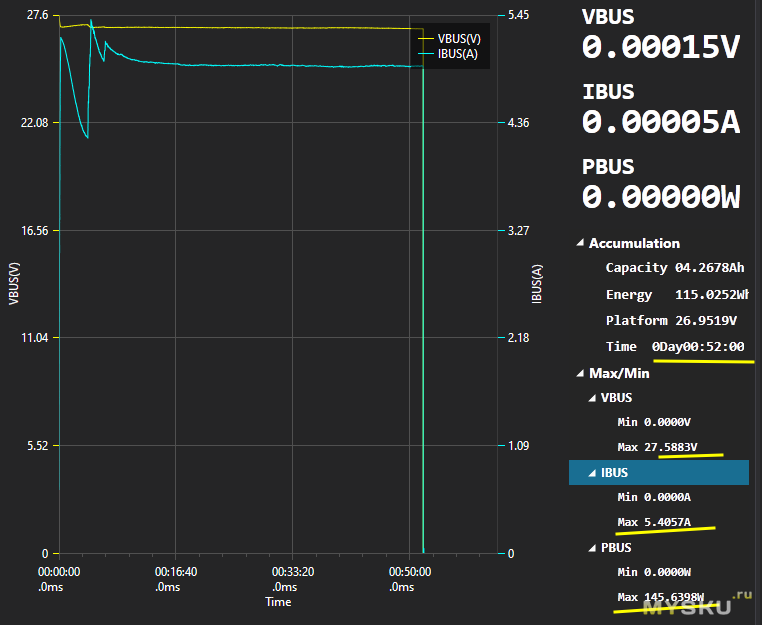Click the 22.08 VBUS axis label
Screen dimensions: 762x625
[35, 122]
